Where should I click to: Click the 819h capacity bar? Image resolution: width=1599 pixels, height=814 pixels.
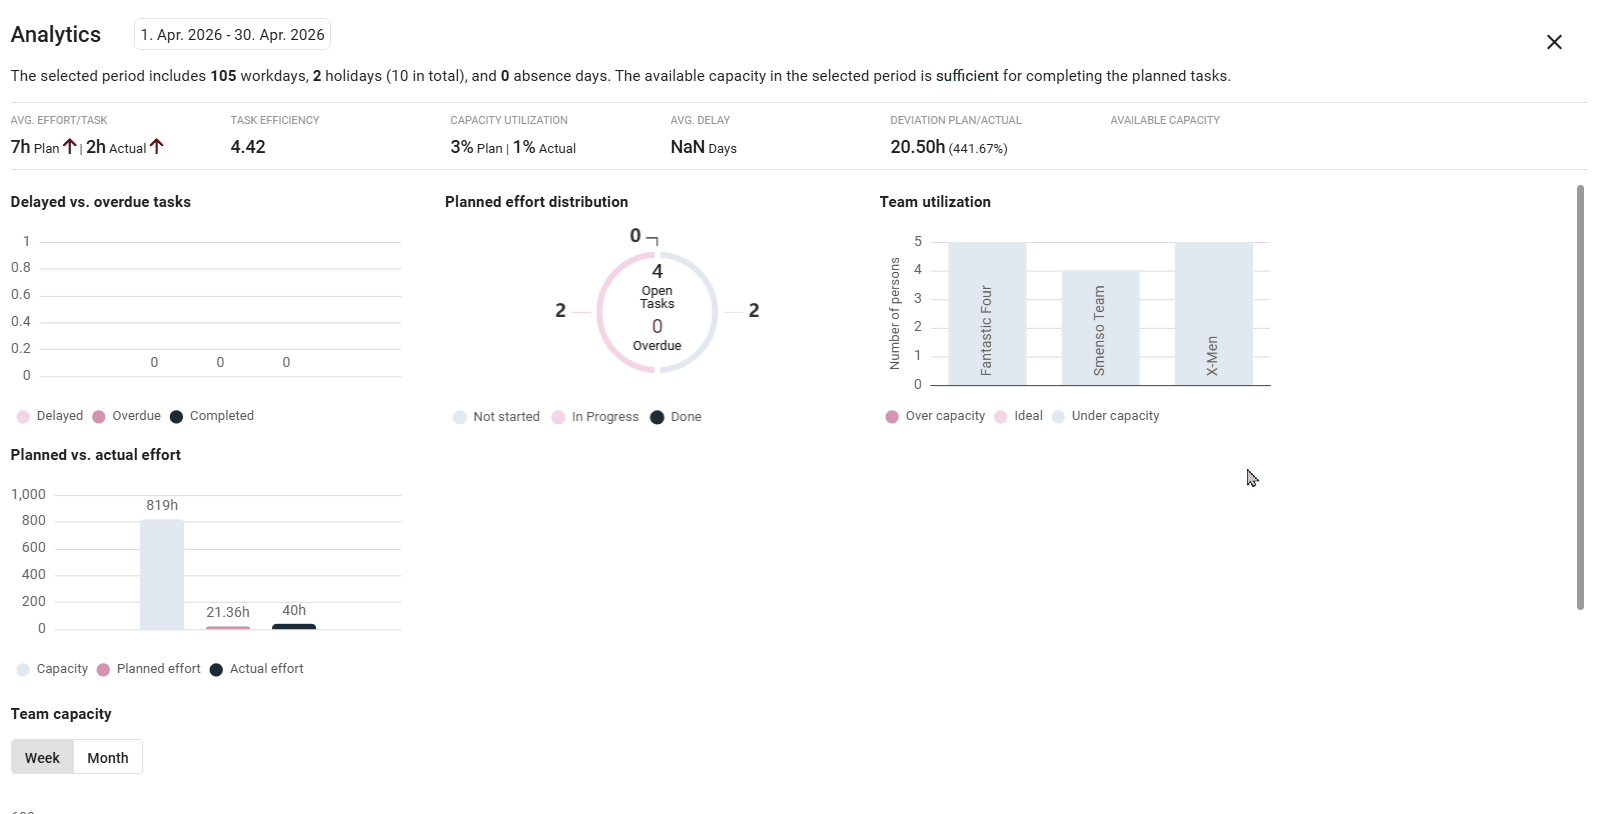coord(162,574)
